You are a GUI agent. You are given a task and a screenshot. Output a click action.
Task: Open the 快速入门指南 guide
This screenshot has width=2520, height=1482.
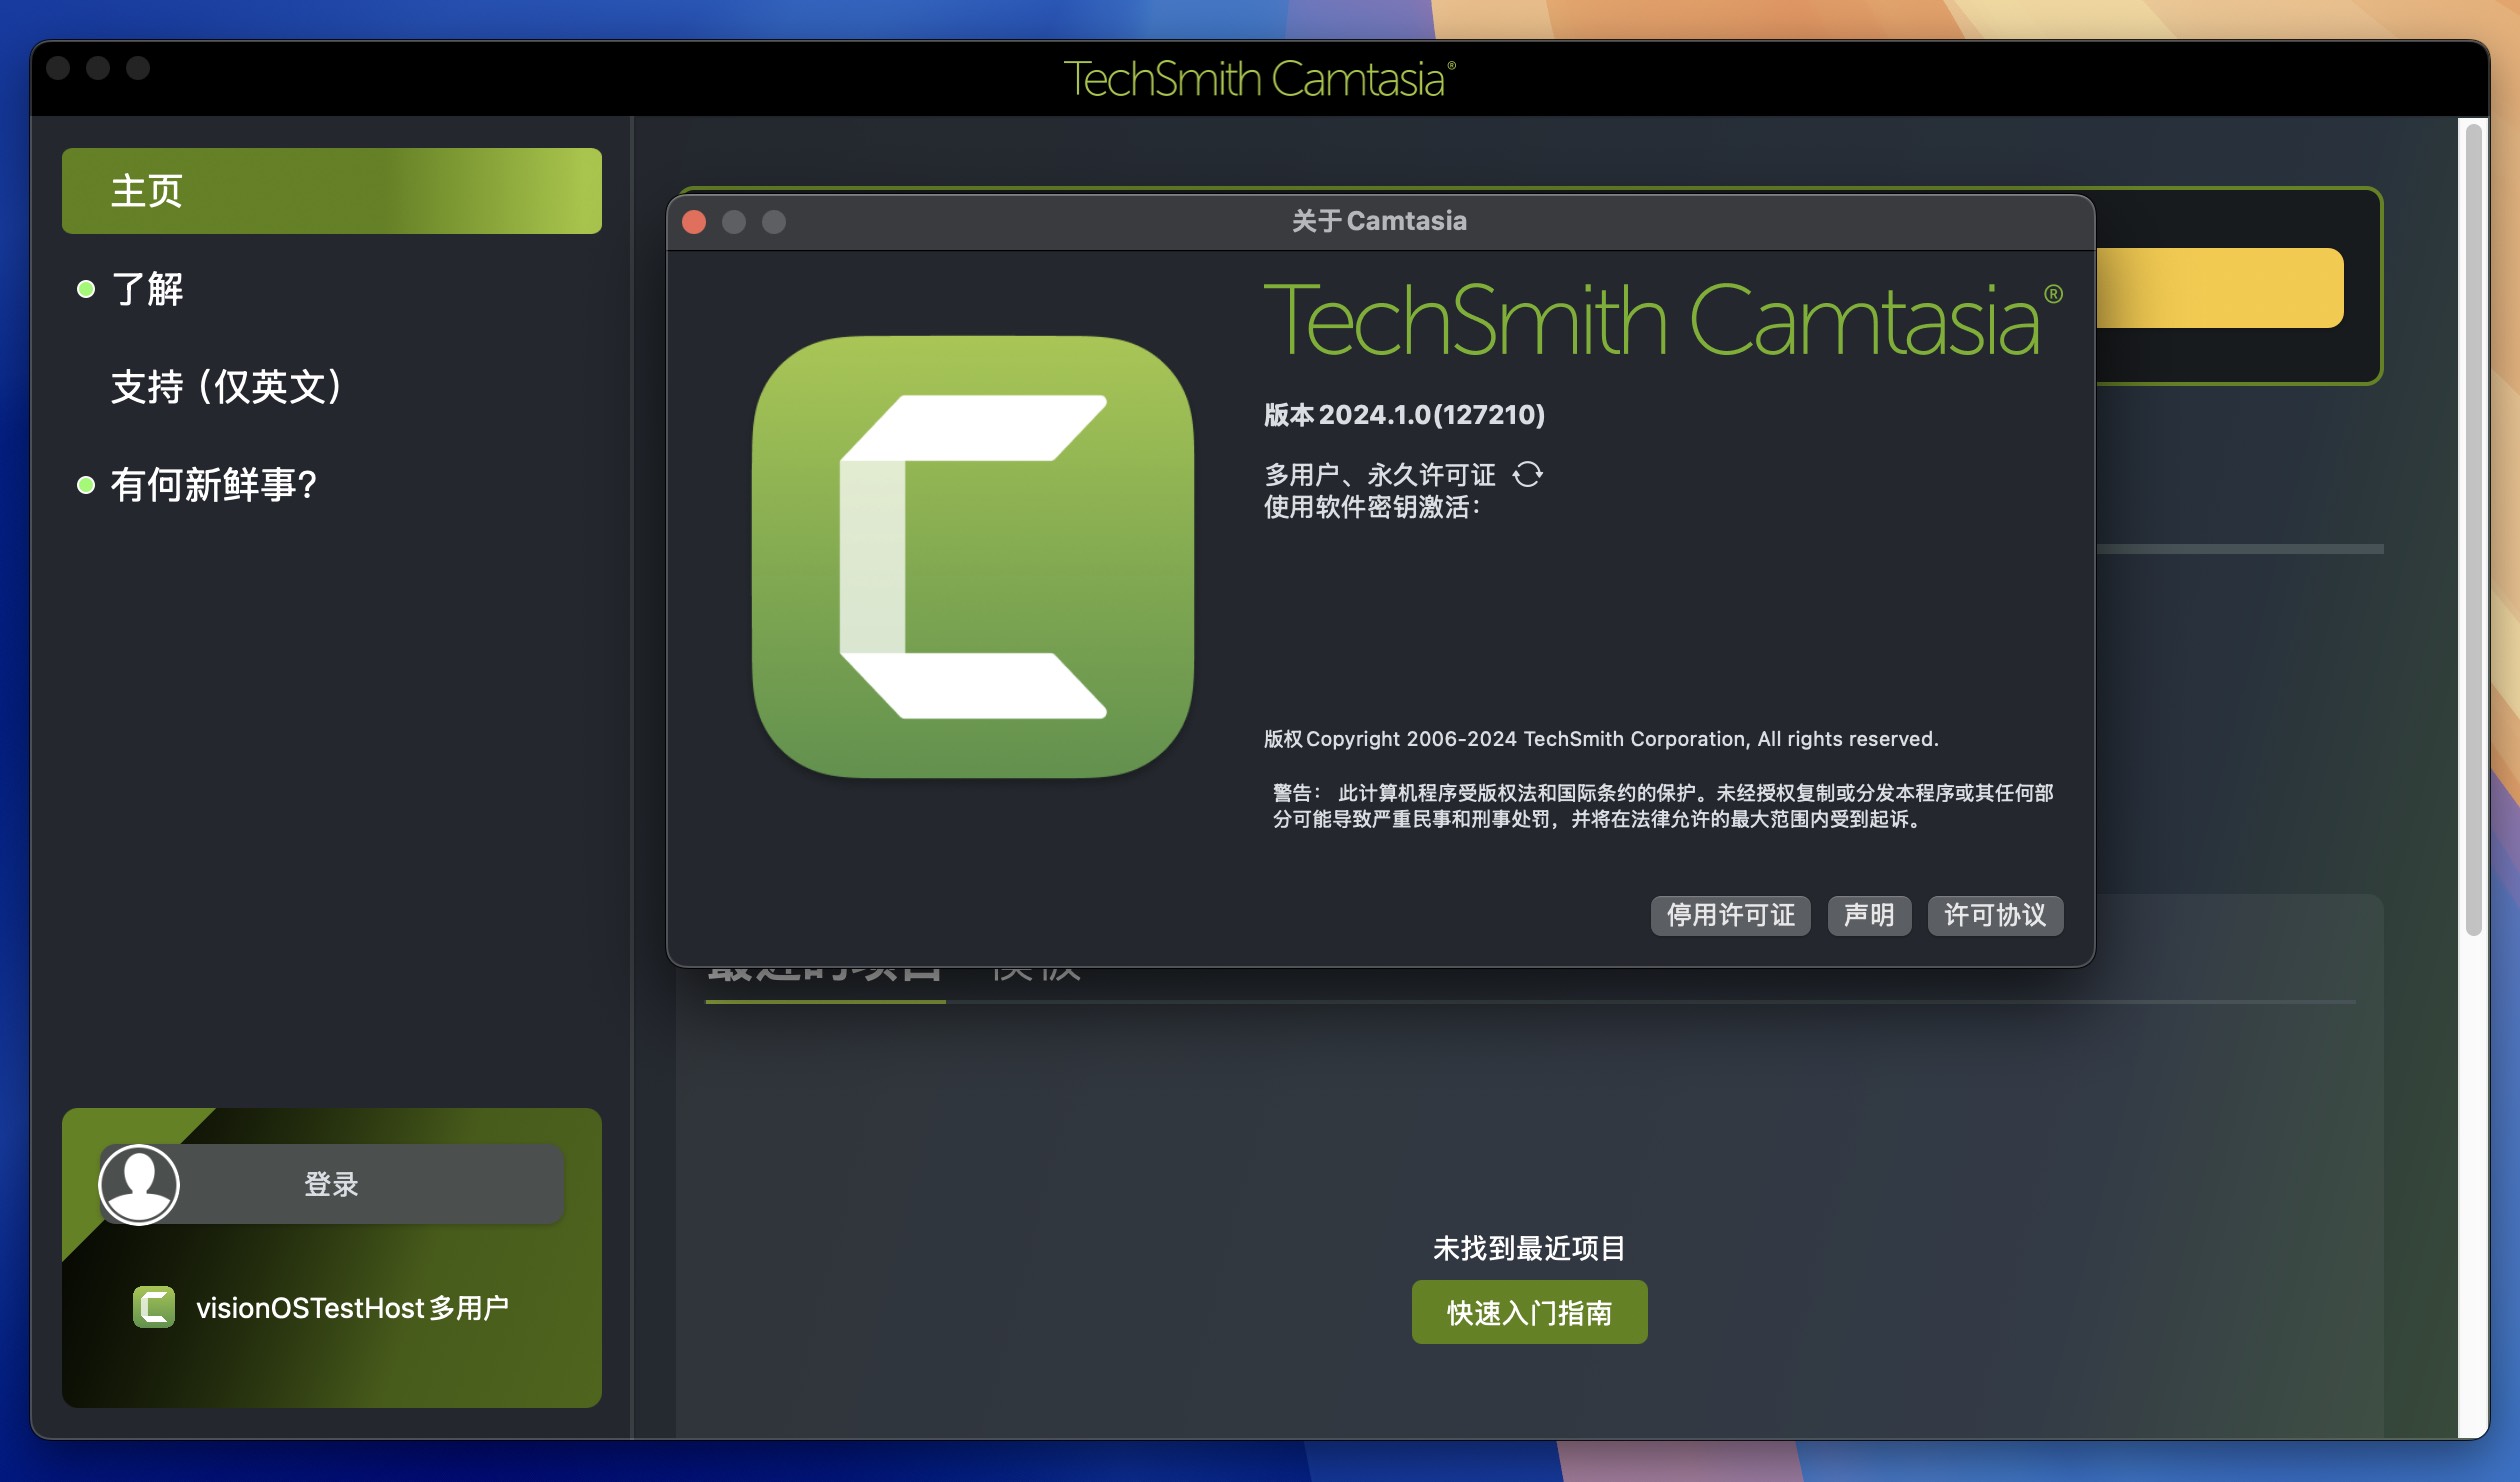1529,1312
